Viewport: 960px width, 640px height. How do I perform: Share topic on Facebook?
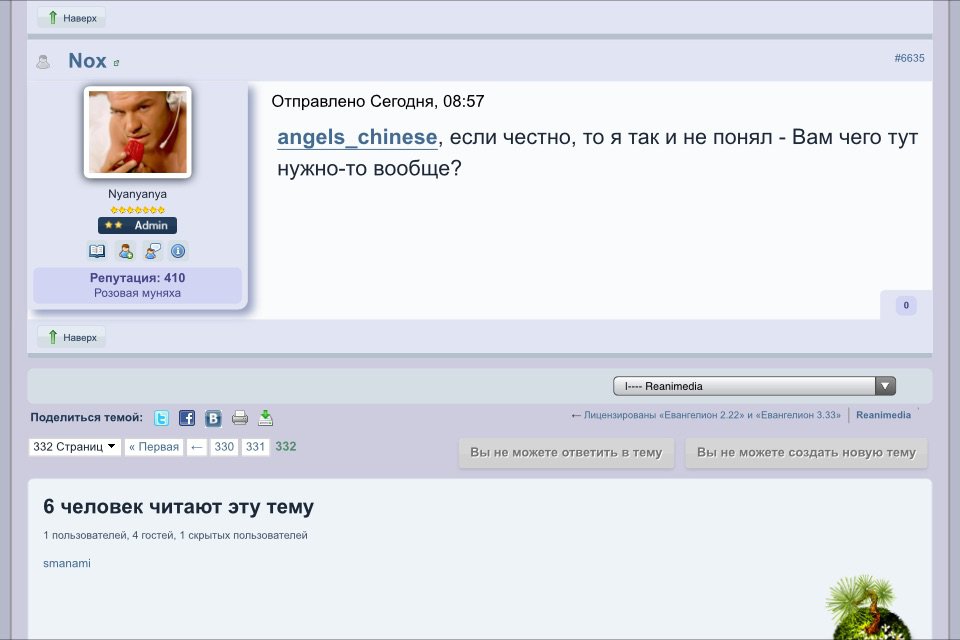[x=187, y=418]
